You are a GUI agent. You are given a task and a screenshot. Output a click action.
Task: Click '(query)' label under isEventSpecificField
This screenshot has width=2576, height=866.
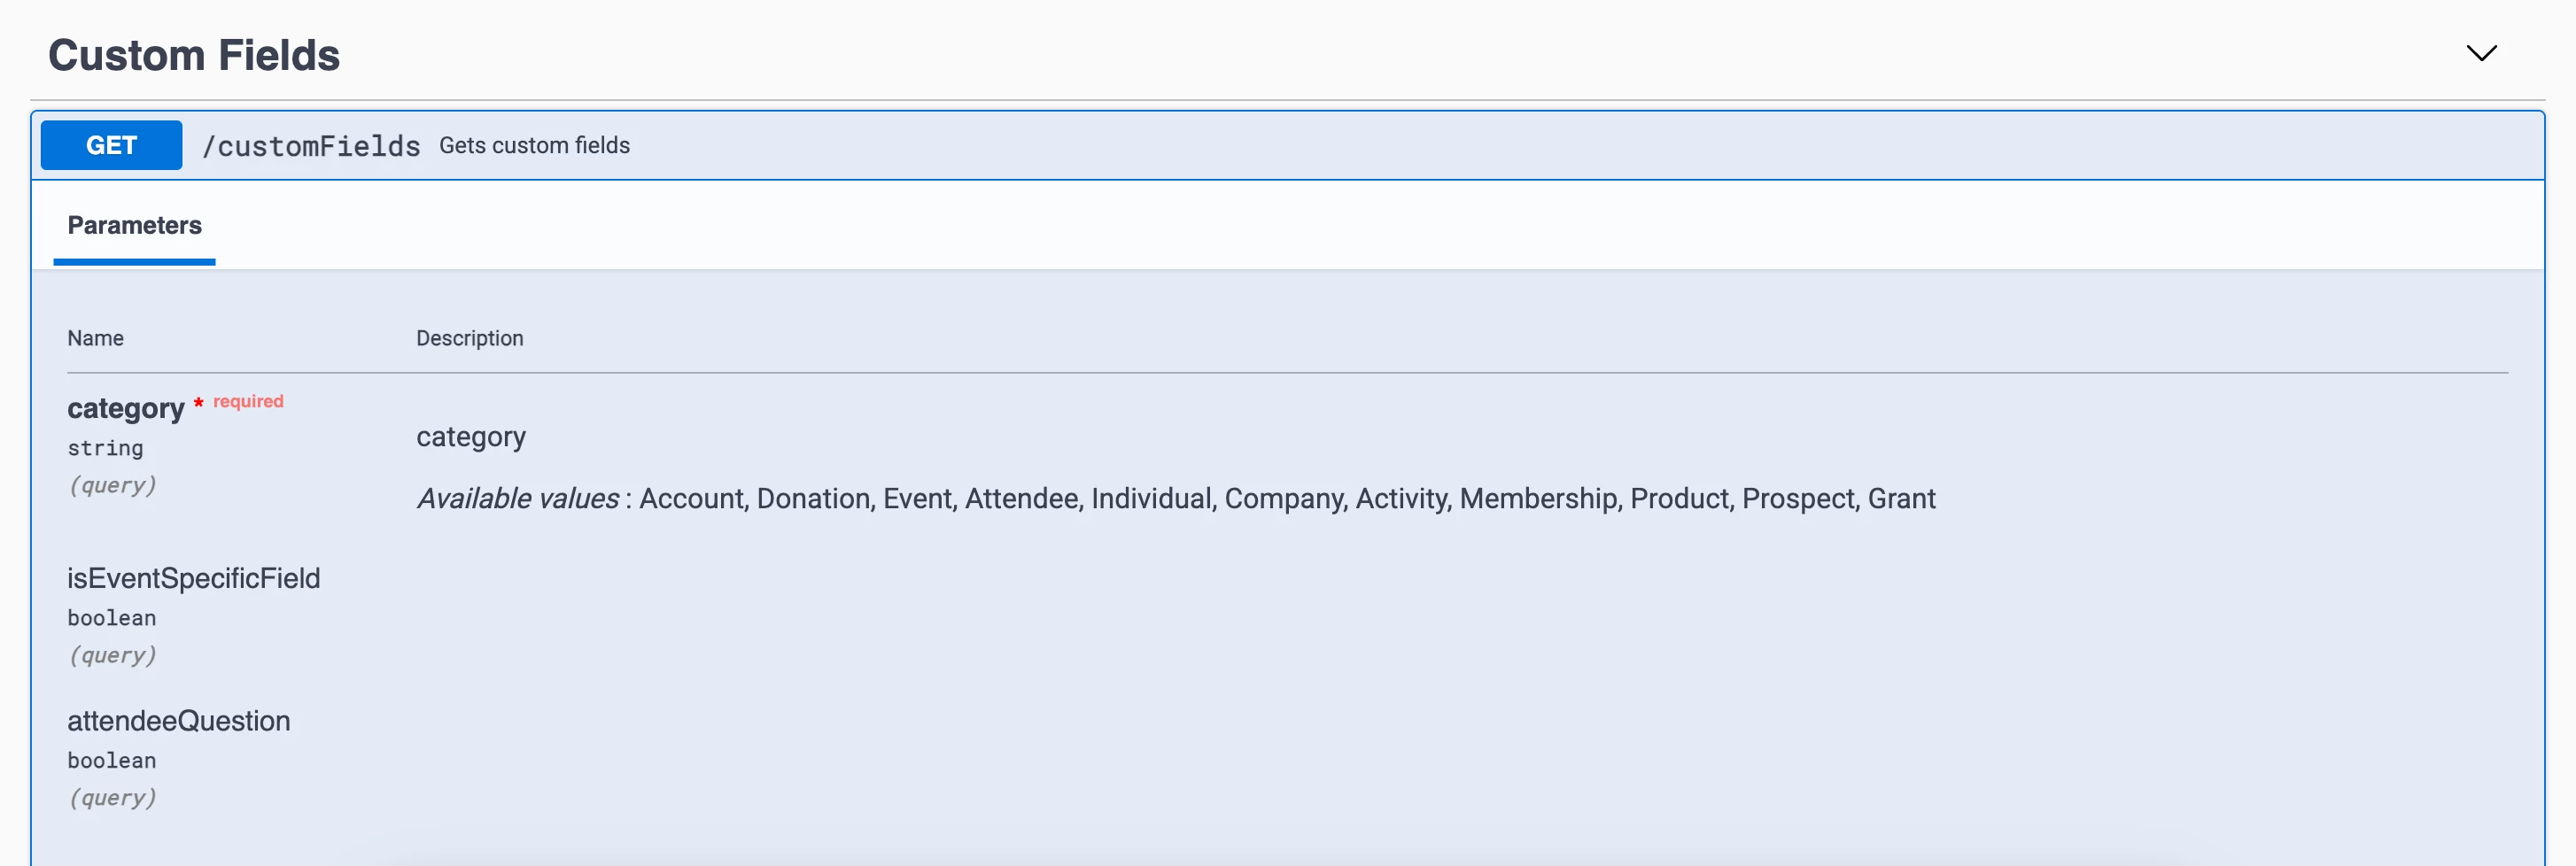[x=112, y=655]
